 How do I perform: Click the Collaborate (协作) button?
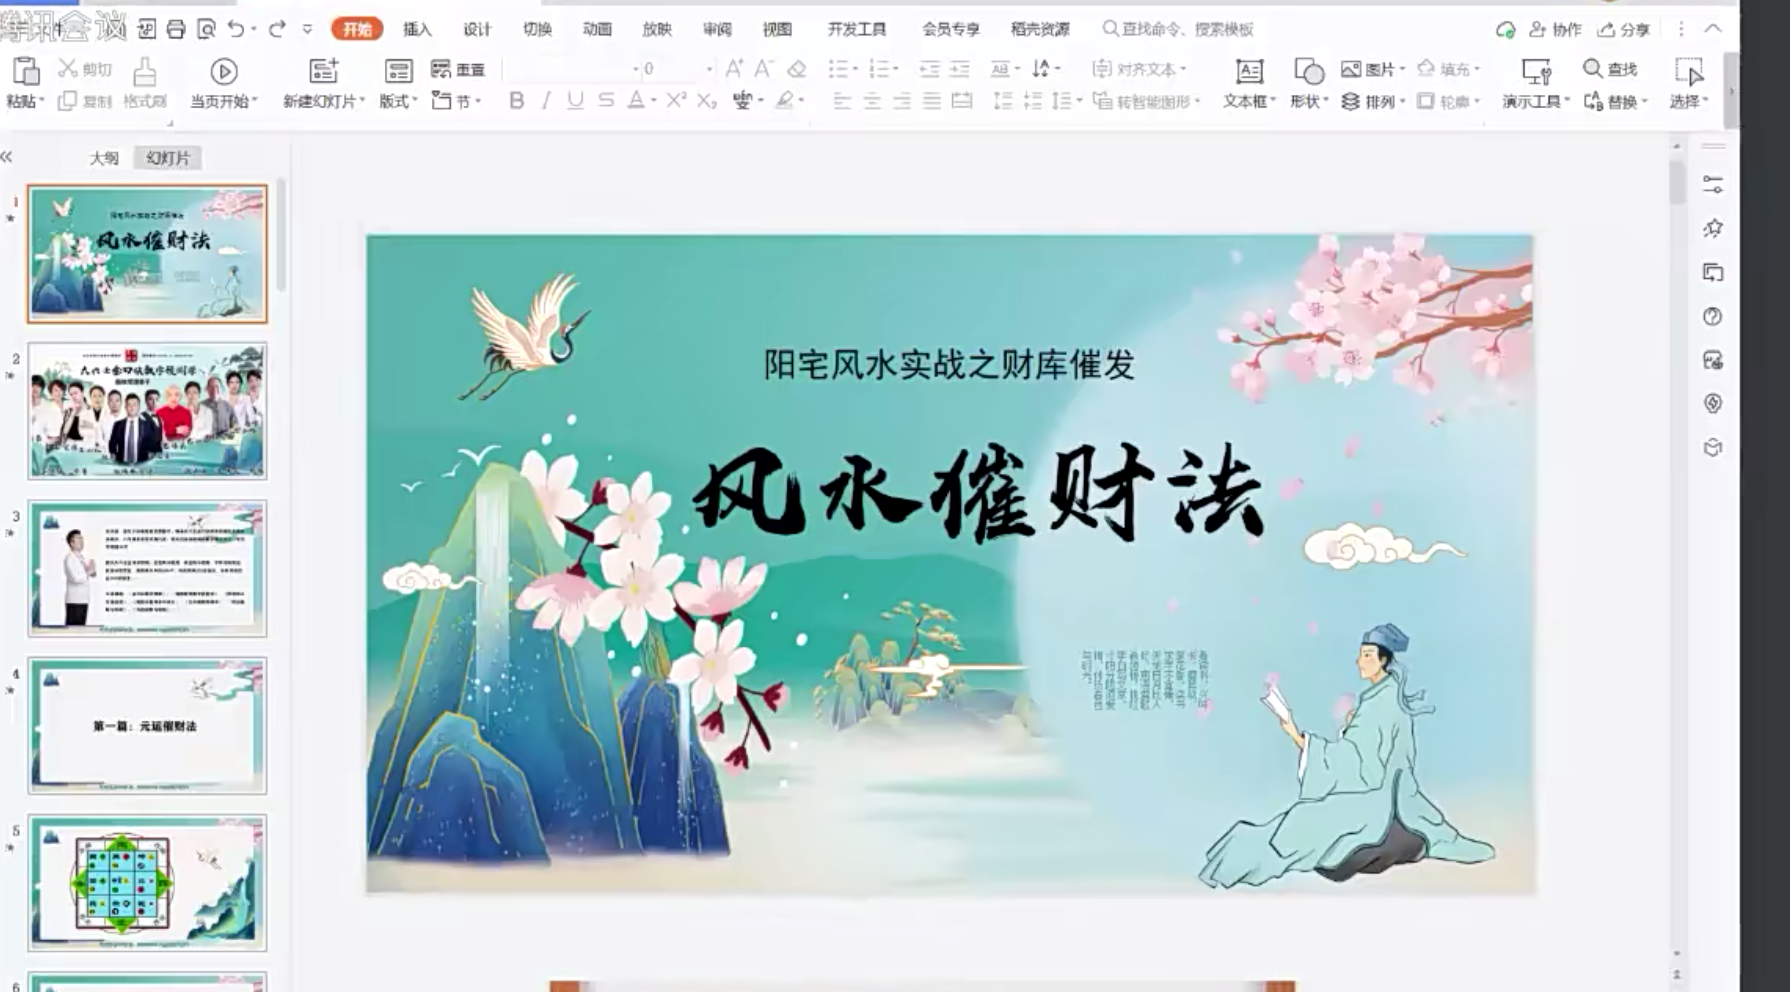coord(1556,29)
